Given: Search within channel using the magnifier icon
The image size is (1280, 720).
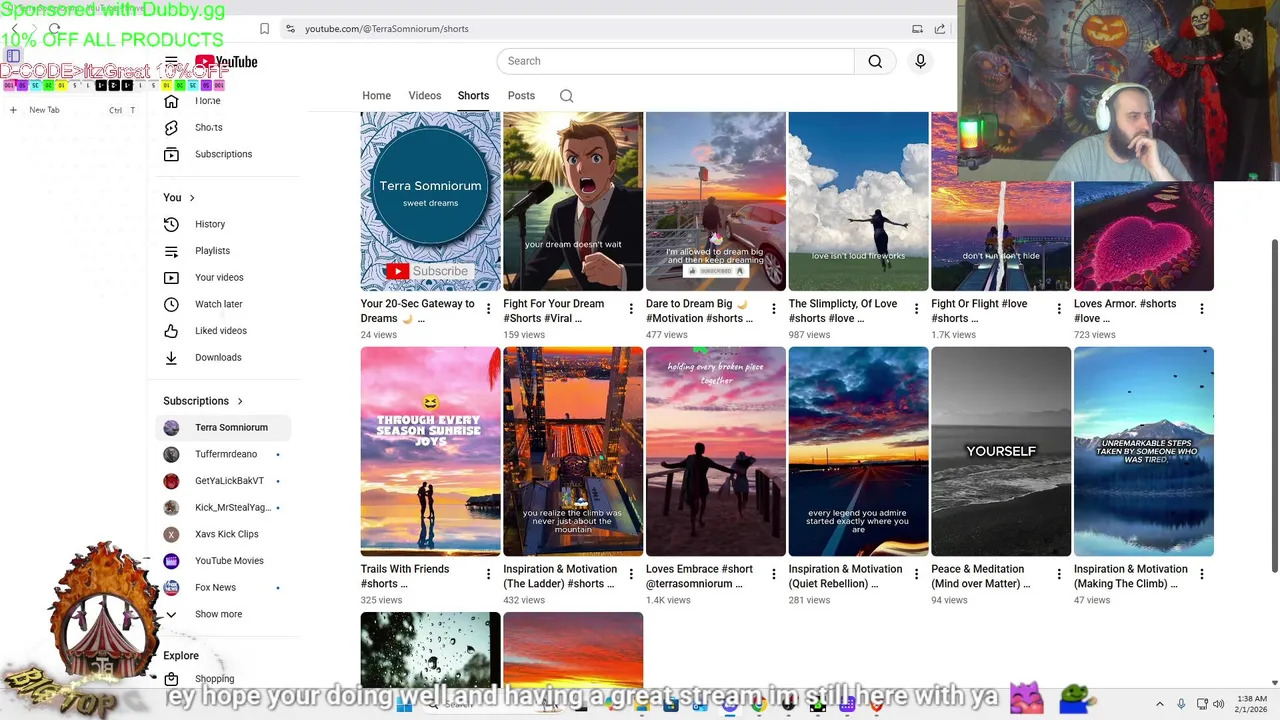Looking at the screenshot, I should coord(566,96).
